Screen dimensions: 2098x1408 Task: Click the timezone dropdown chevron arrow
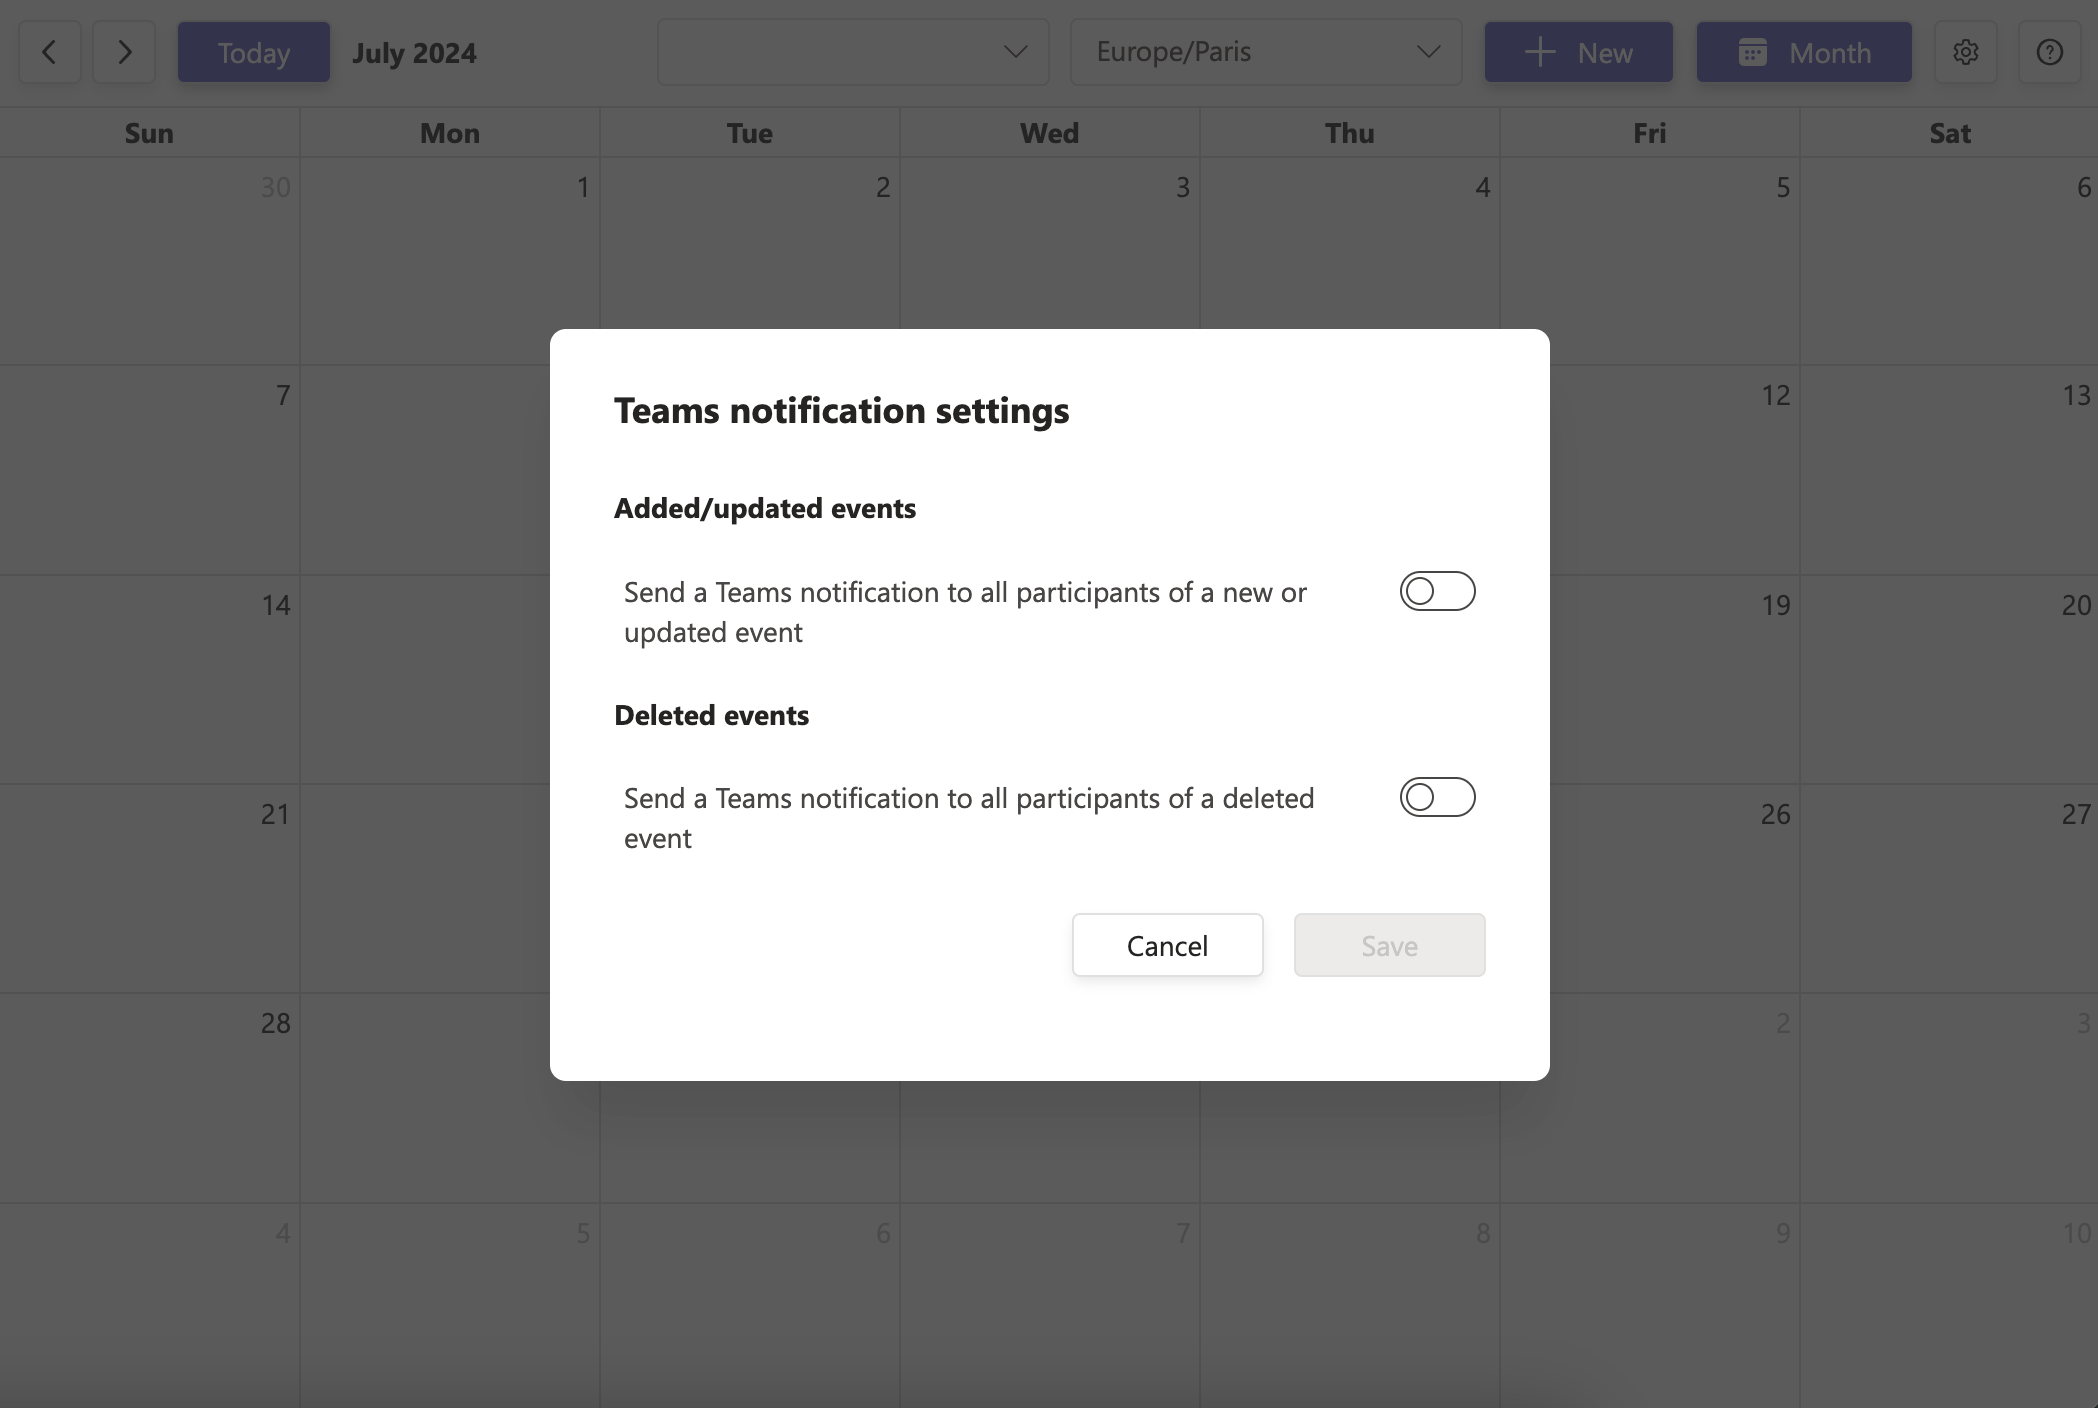[1428, 52]
